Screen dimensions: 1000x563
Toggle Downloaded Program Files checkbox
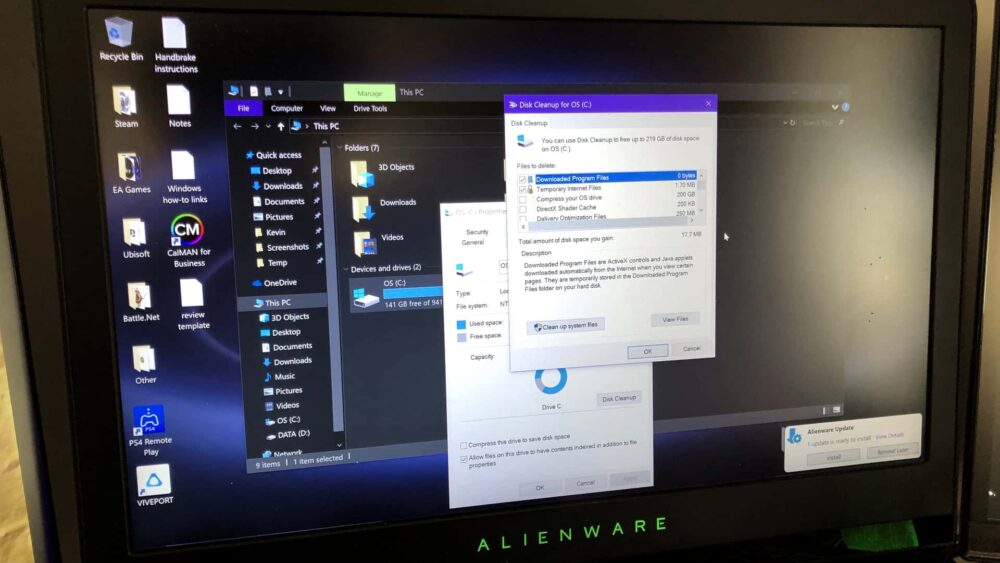point(522,180)
